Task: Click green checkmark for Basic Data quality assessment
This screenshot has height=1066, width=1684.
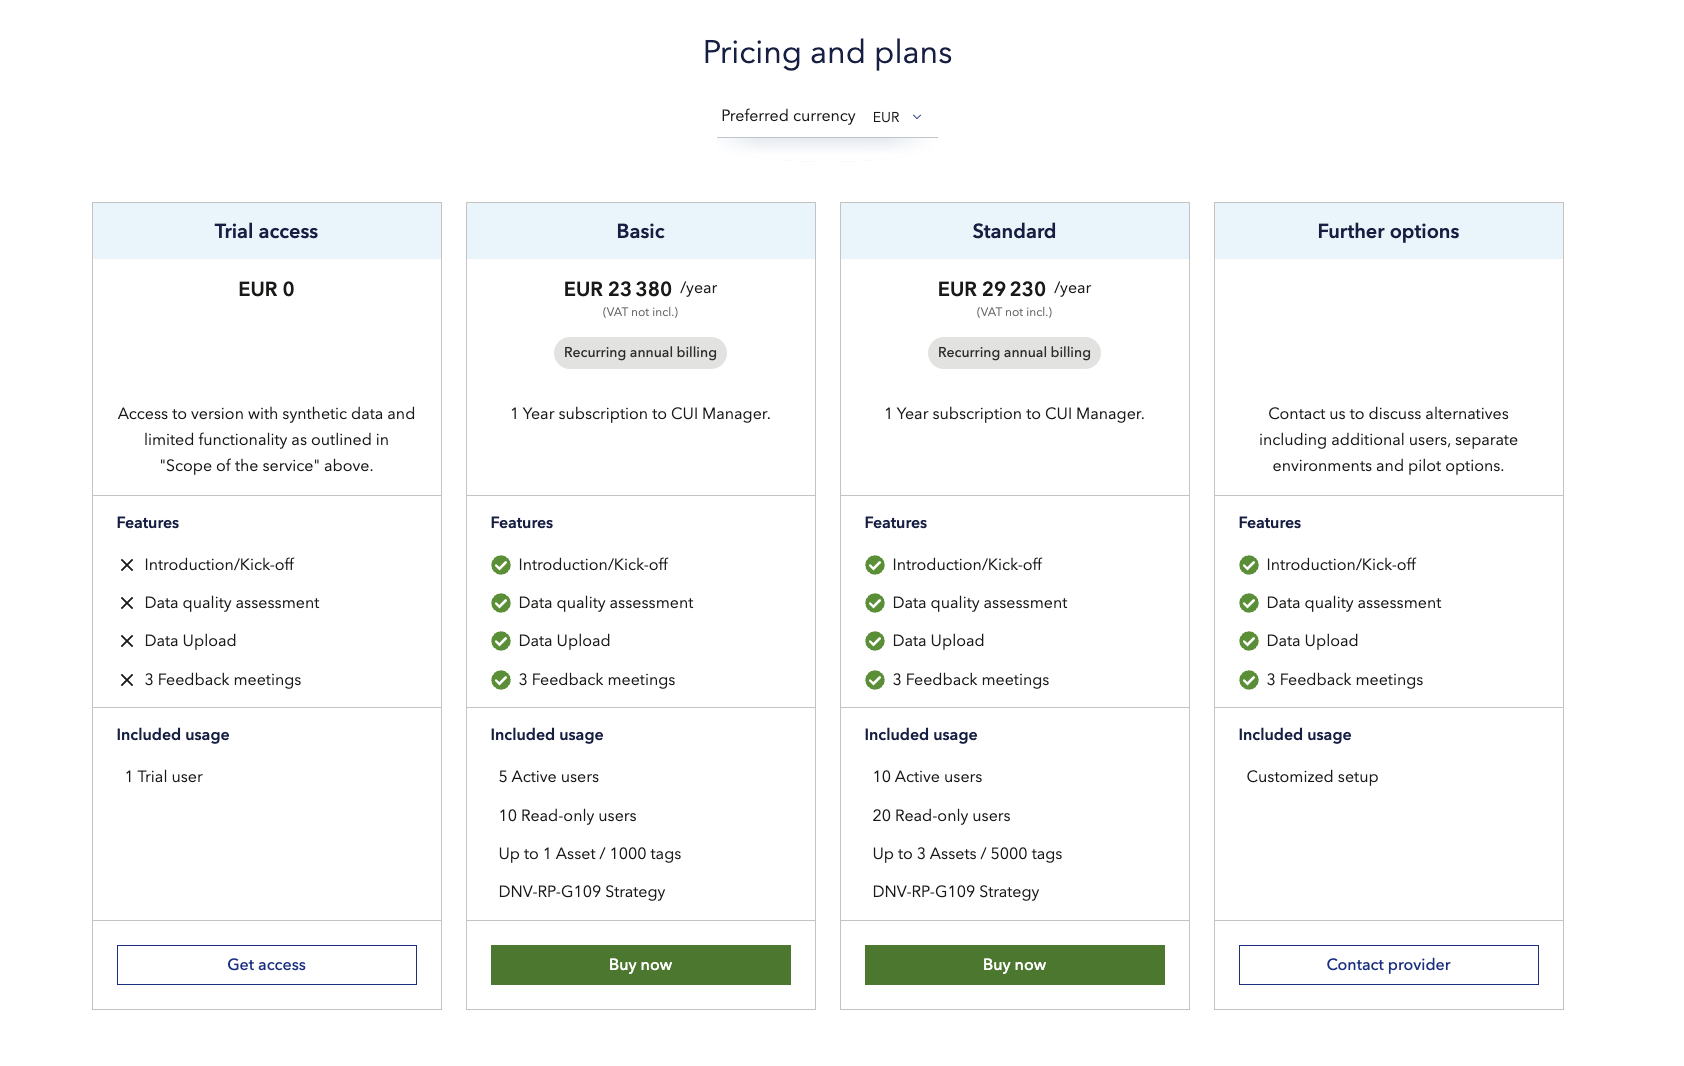Action: pyautogui.click(x=501, y=603)
